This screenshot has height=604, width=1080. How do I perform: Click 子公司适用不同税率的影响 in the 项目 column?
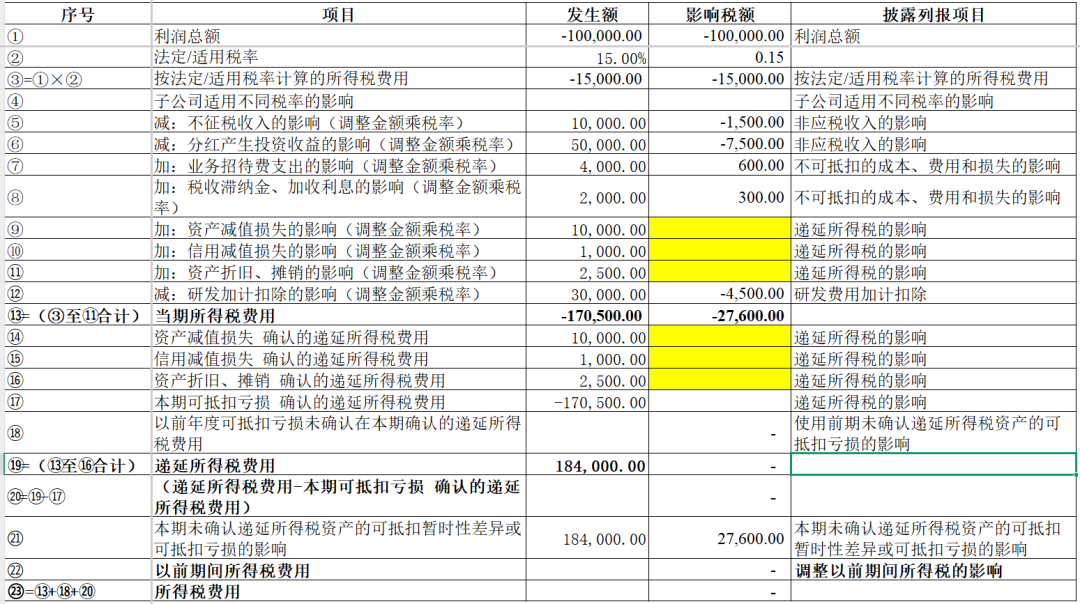[x=339, y=101]
